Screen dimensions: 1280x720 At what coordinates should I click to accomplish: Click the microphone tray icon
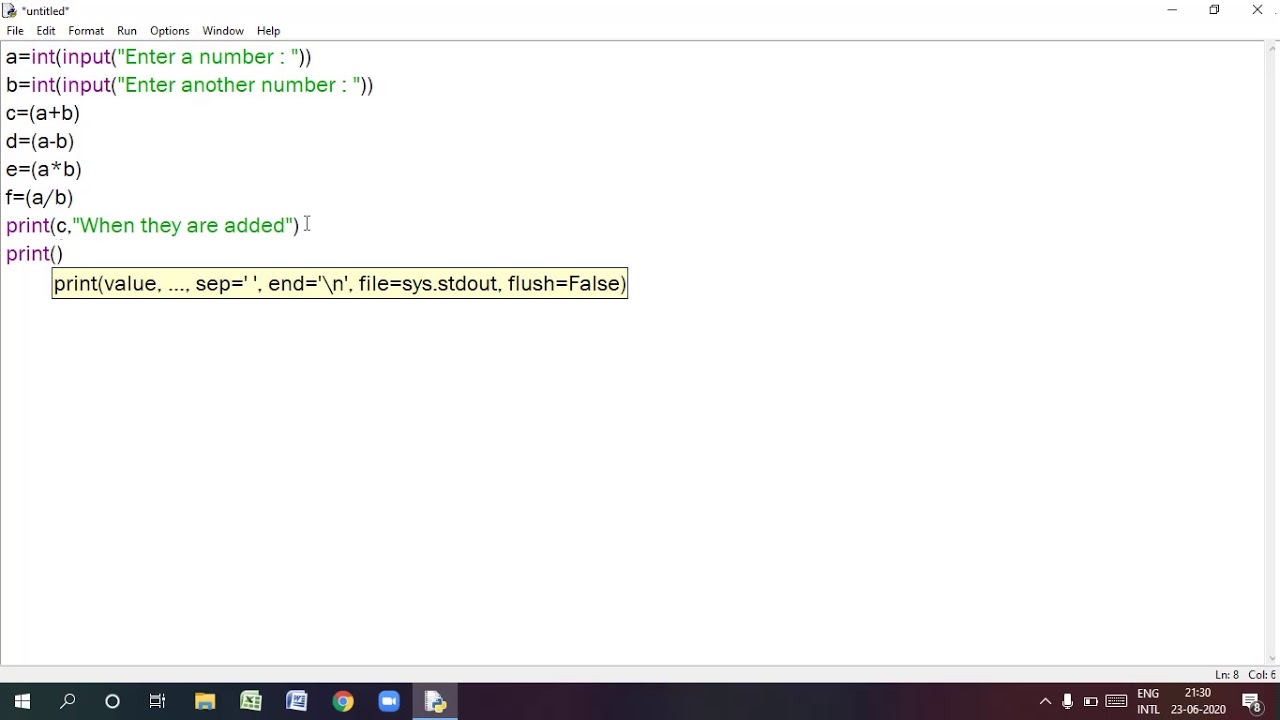(x=1068, y=702)
